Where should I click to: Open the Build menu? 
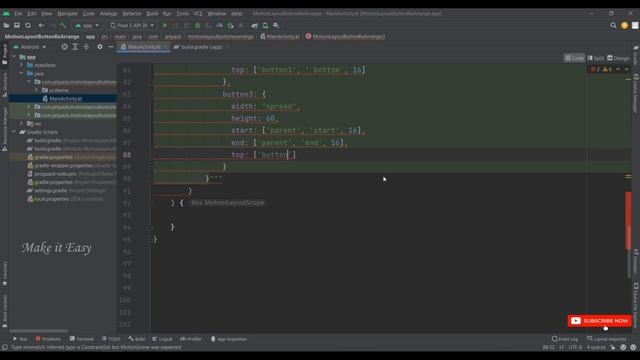(152, 13)
